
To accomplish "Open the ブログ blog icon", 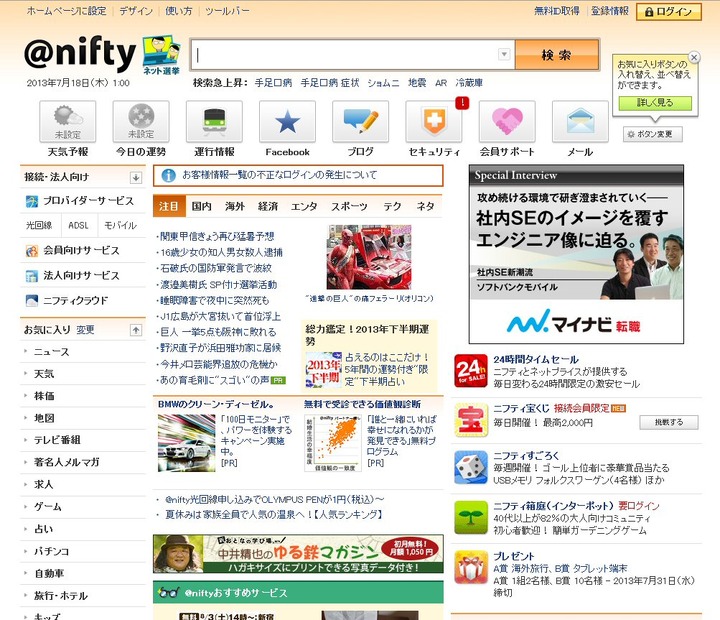I will click(360, 122).
